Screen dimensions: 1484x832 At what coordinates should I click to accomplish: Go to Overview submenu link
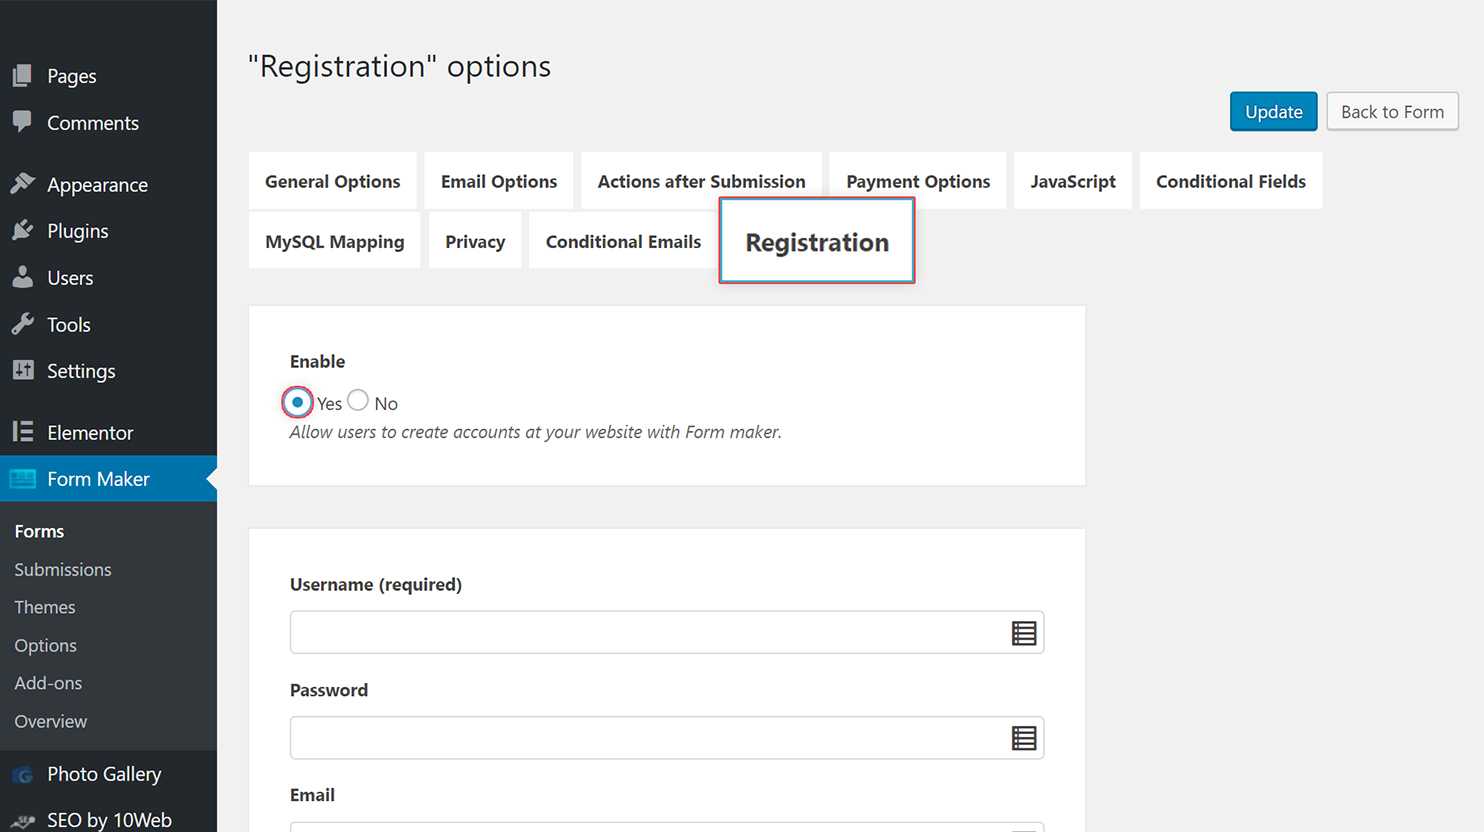51,721
